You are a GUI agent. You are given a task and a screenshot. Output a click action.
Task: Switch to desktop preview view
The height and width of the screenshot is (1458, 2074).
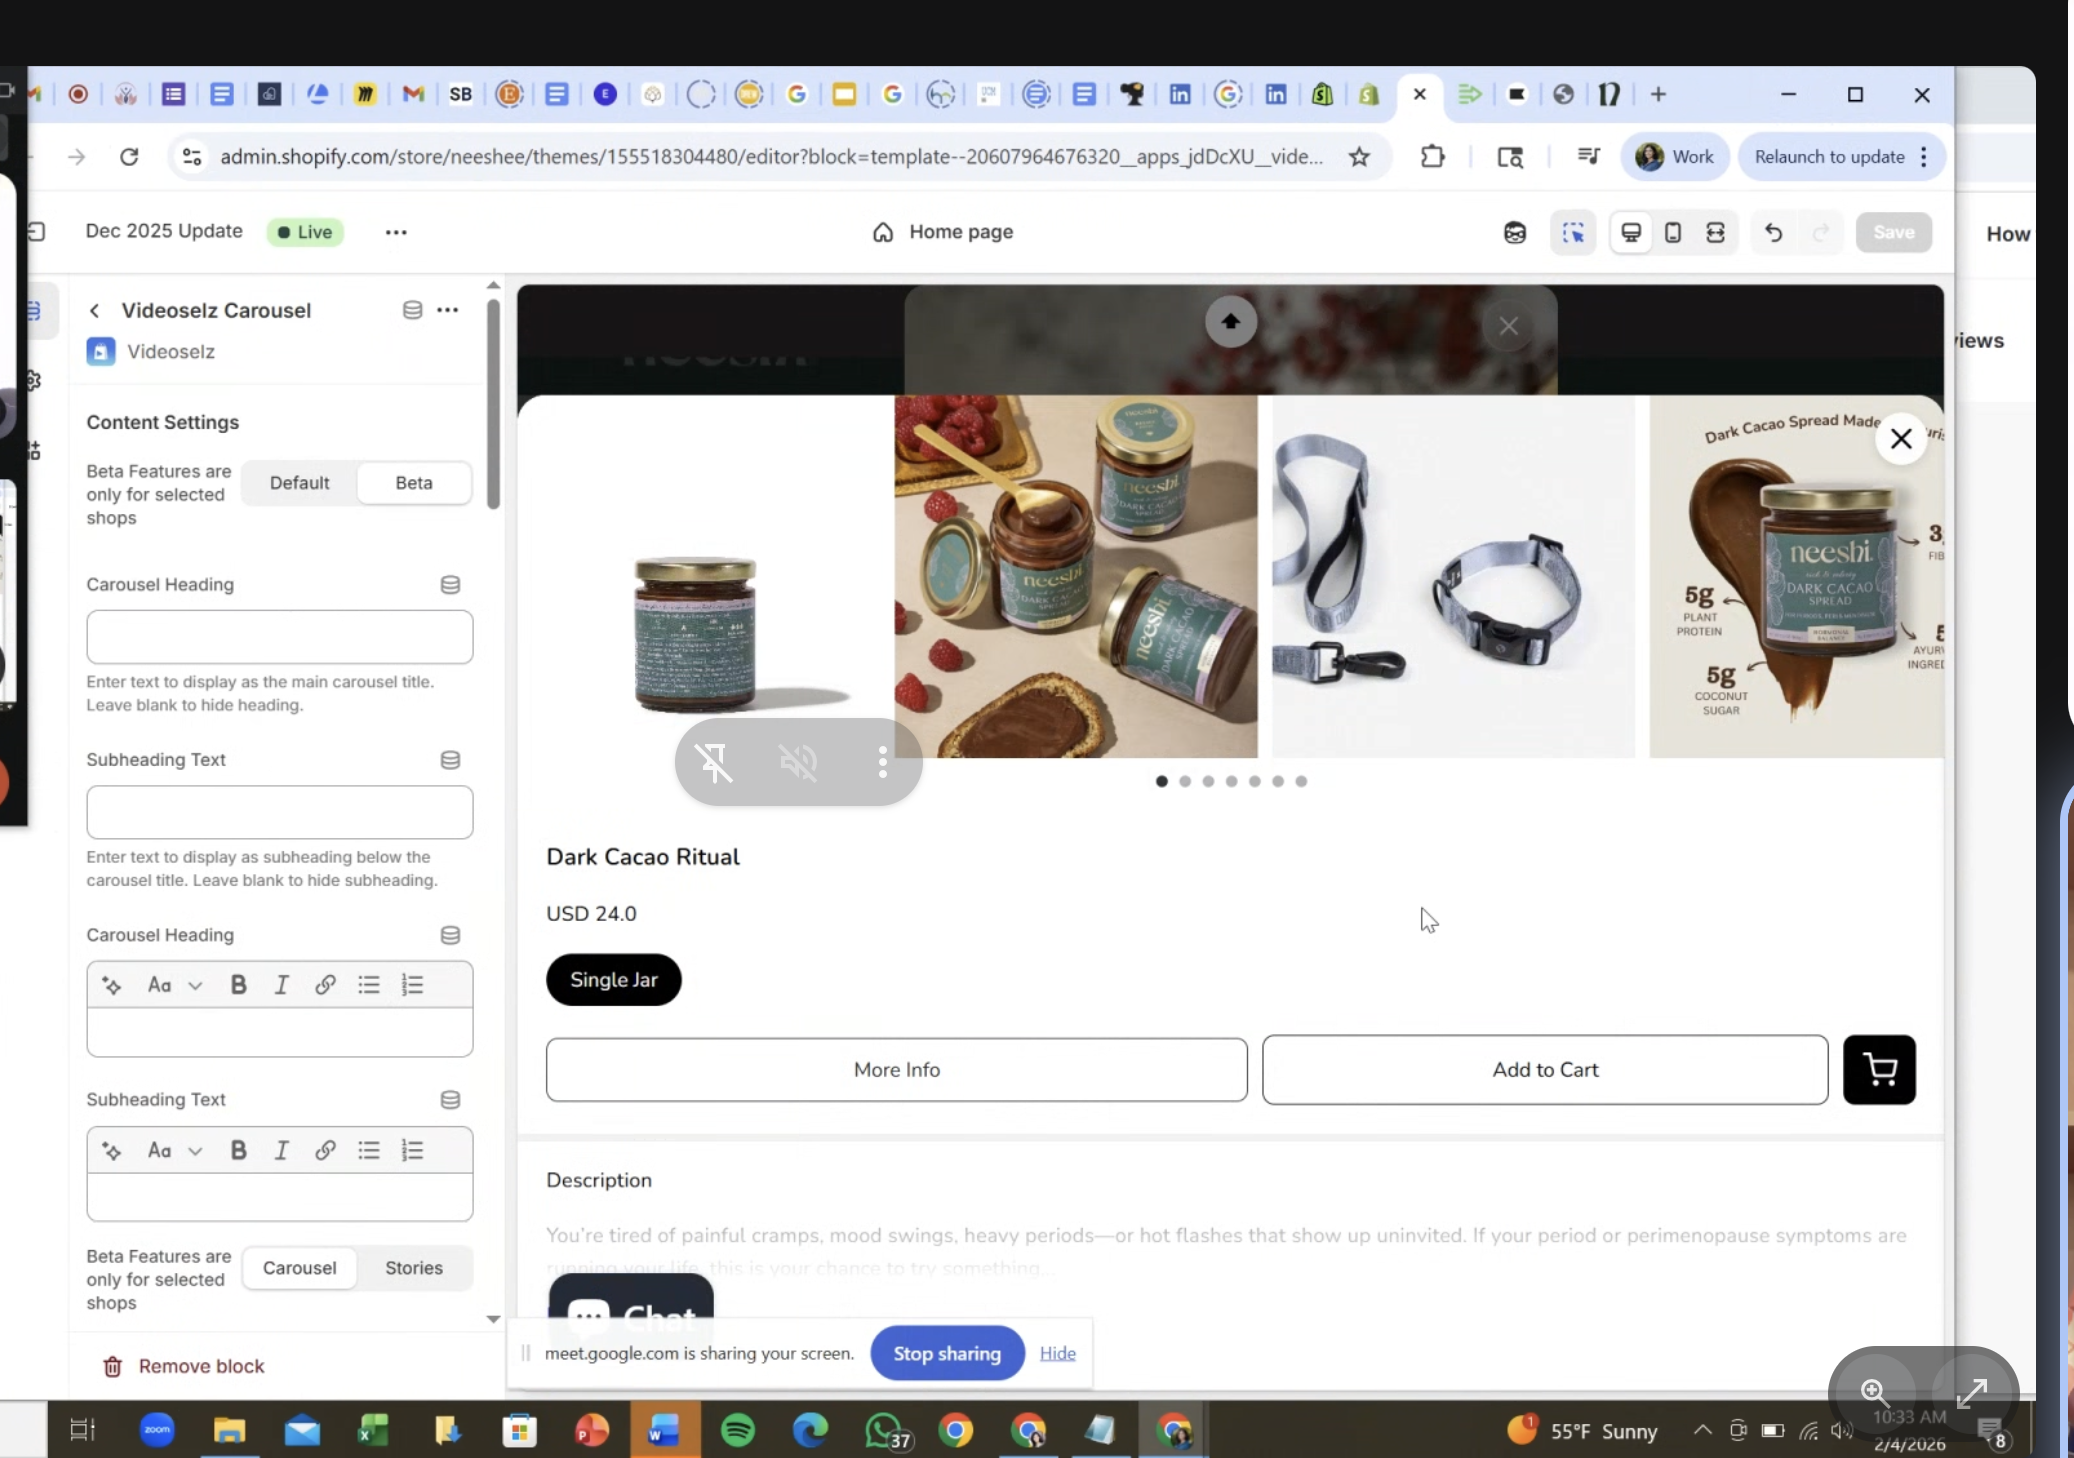(1631, 232)
